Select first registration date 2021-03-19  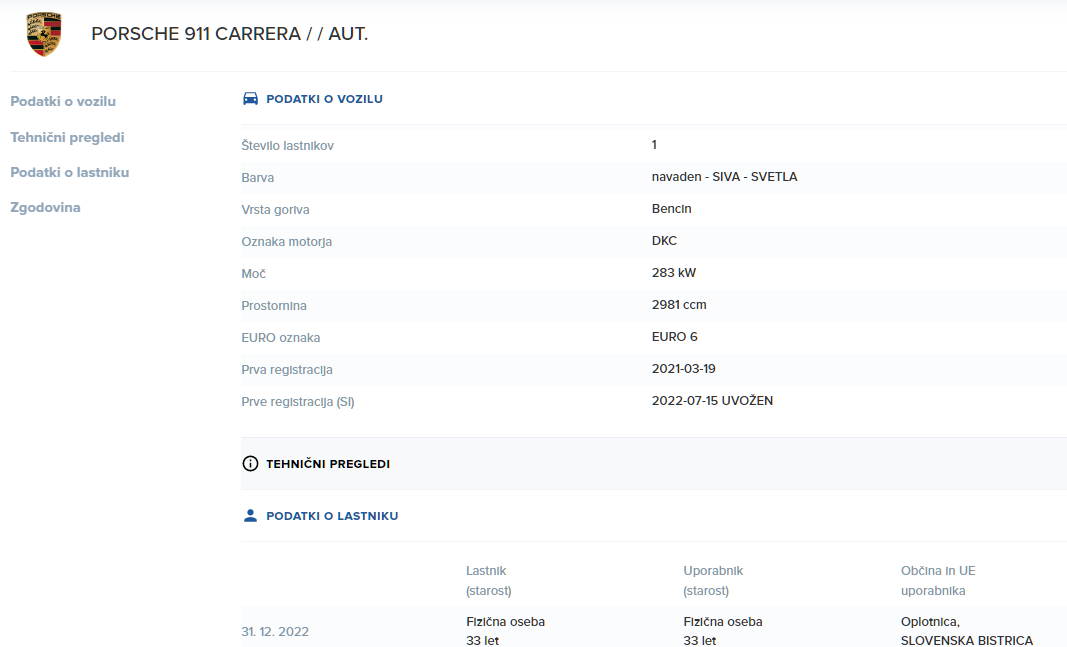point(683,369)
